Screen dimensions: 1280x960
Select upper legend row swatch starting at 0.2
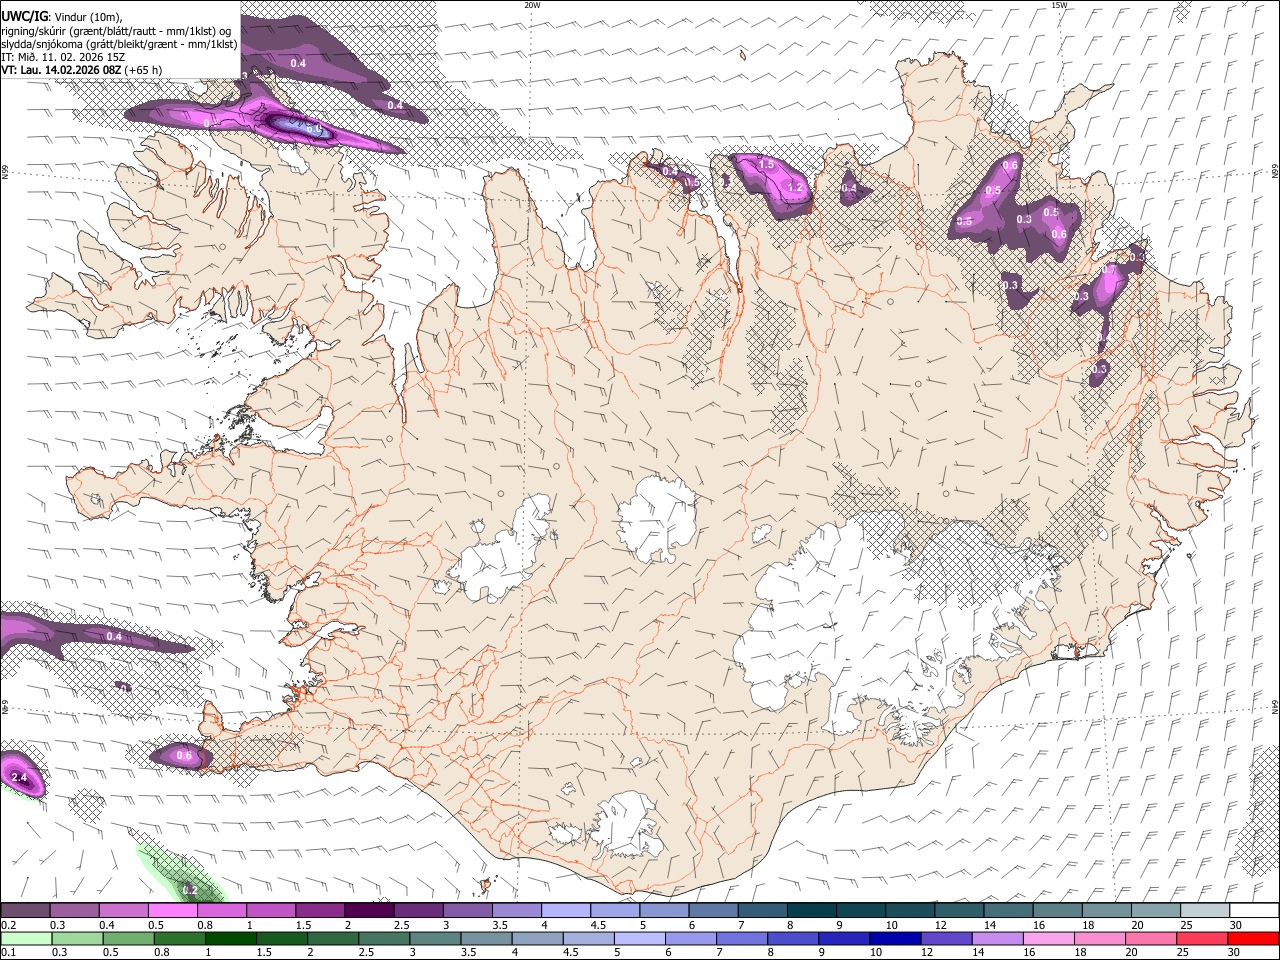25,911
